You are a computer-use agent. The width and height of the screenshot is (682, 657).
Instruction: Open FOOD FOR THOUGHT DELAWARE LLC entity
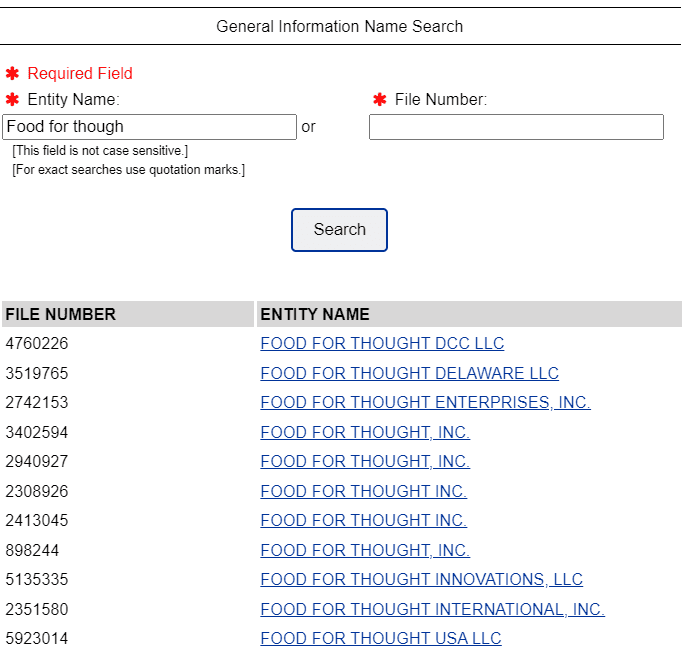coord(409,373)
